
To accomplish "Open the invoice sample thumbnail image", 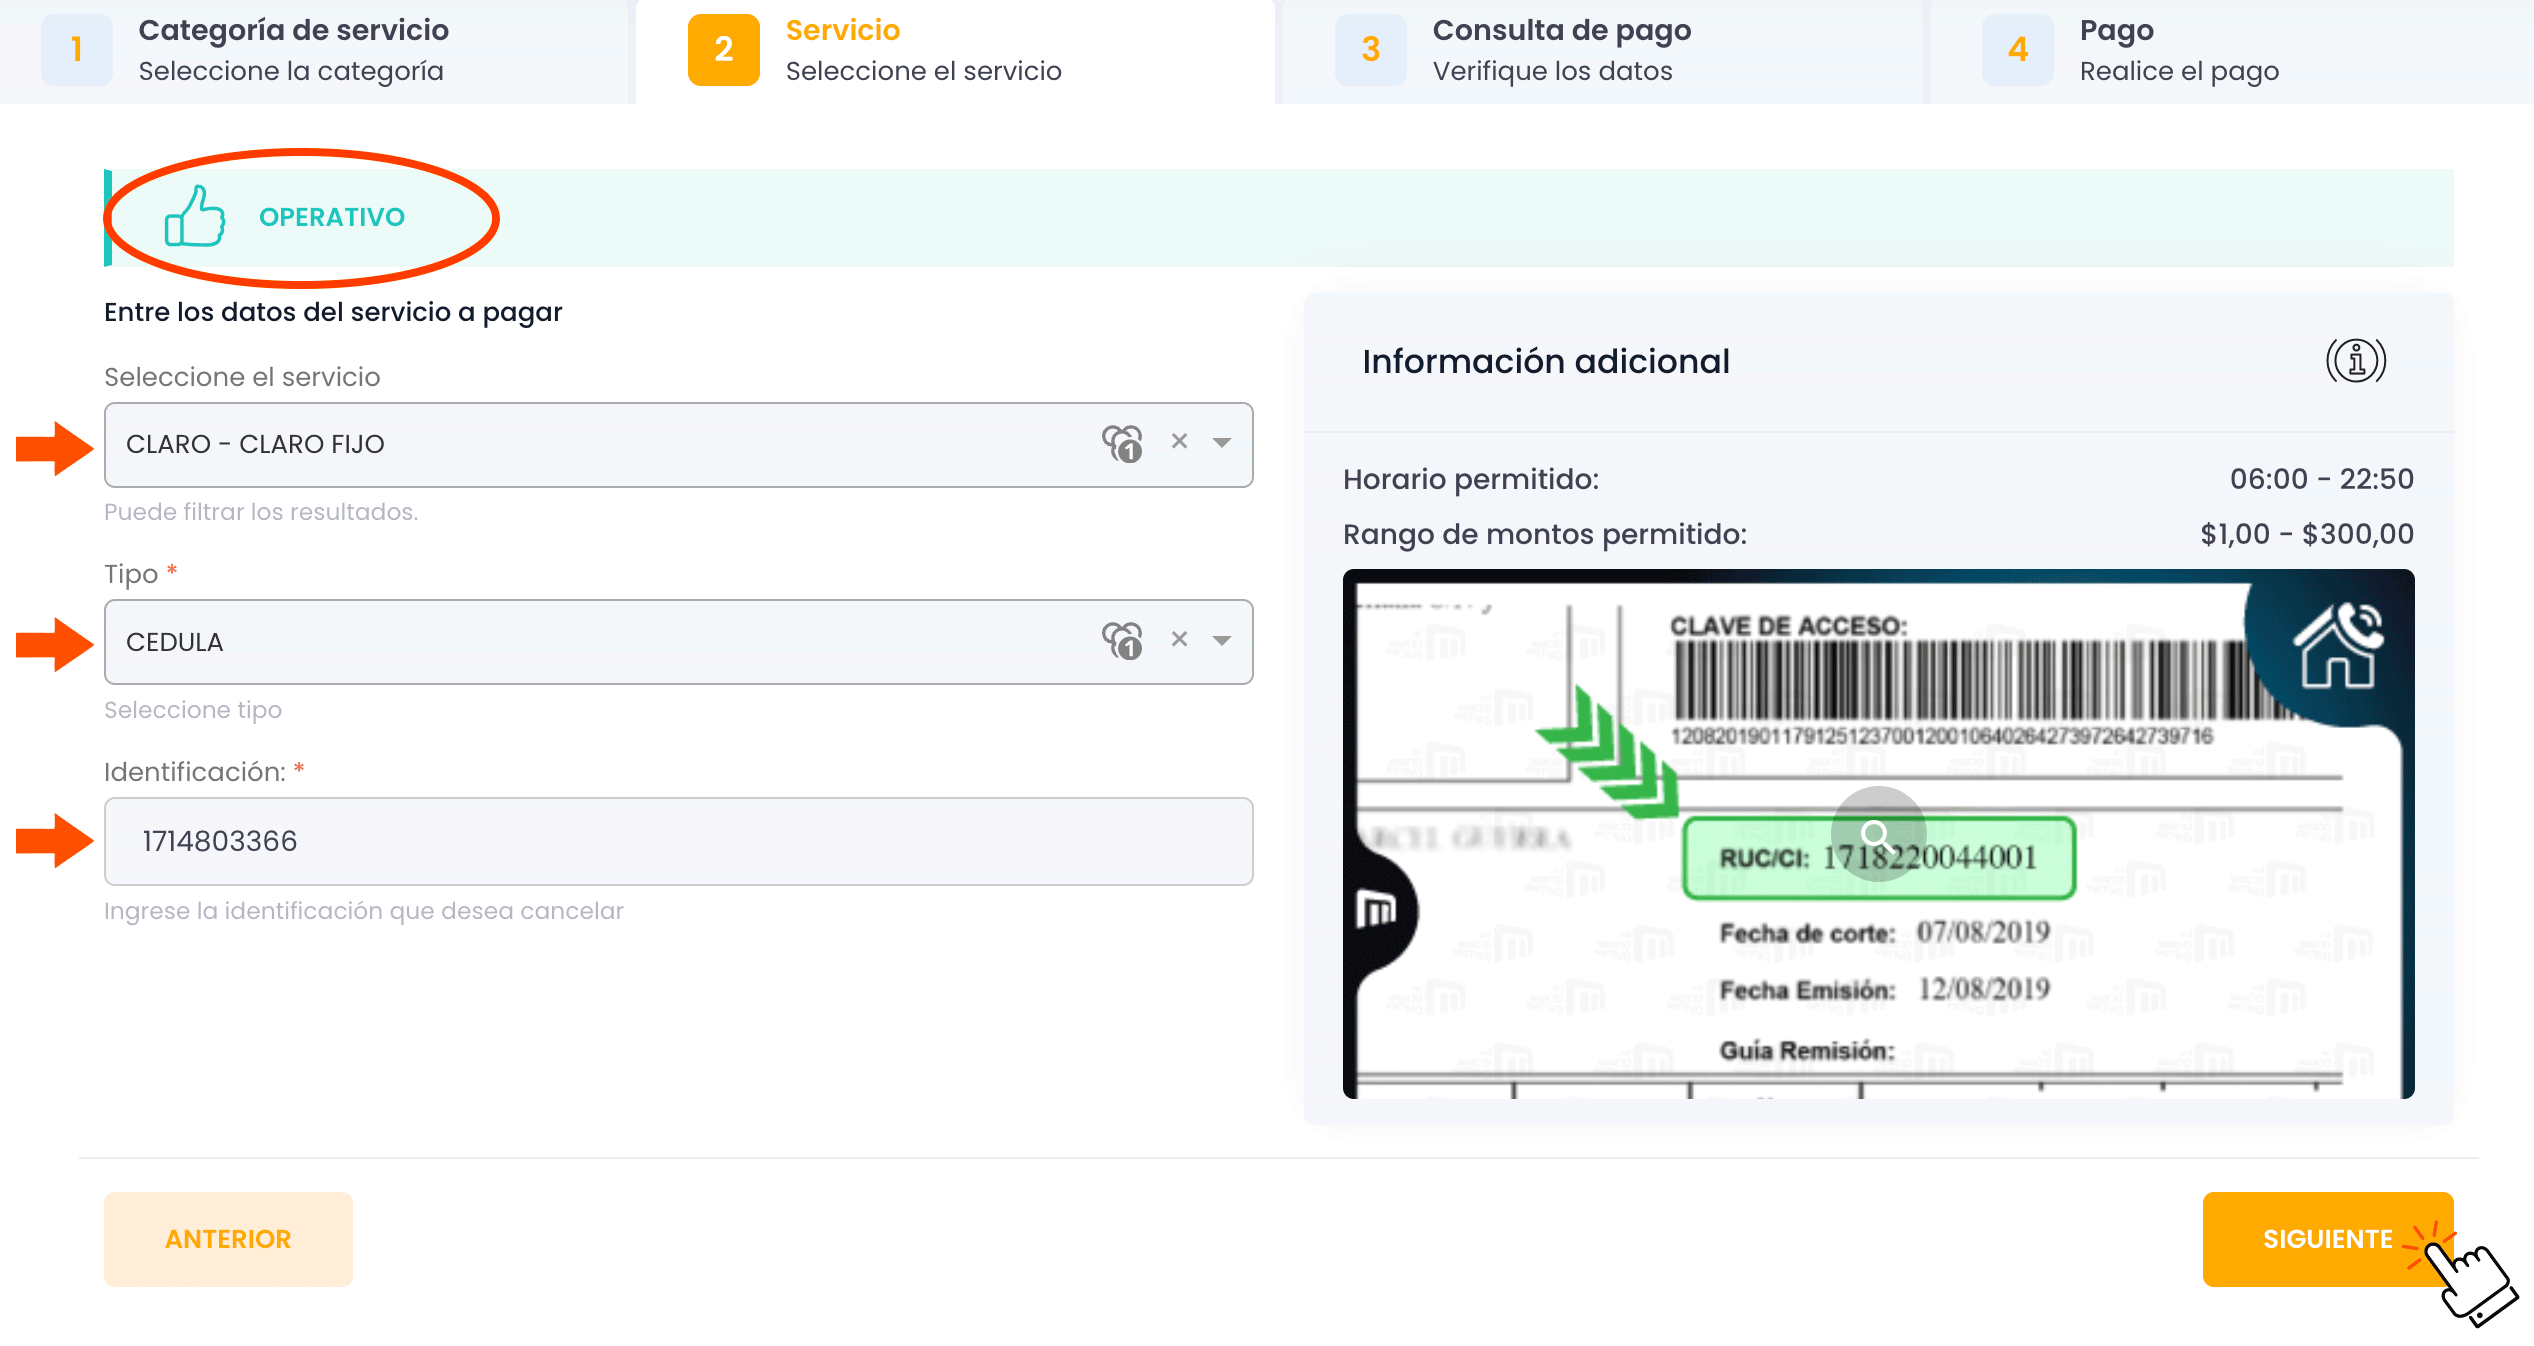I will pyautogui.click(x=1878, y=834).
